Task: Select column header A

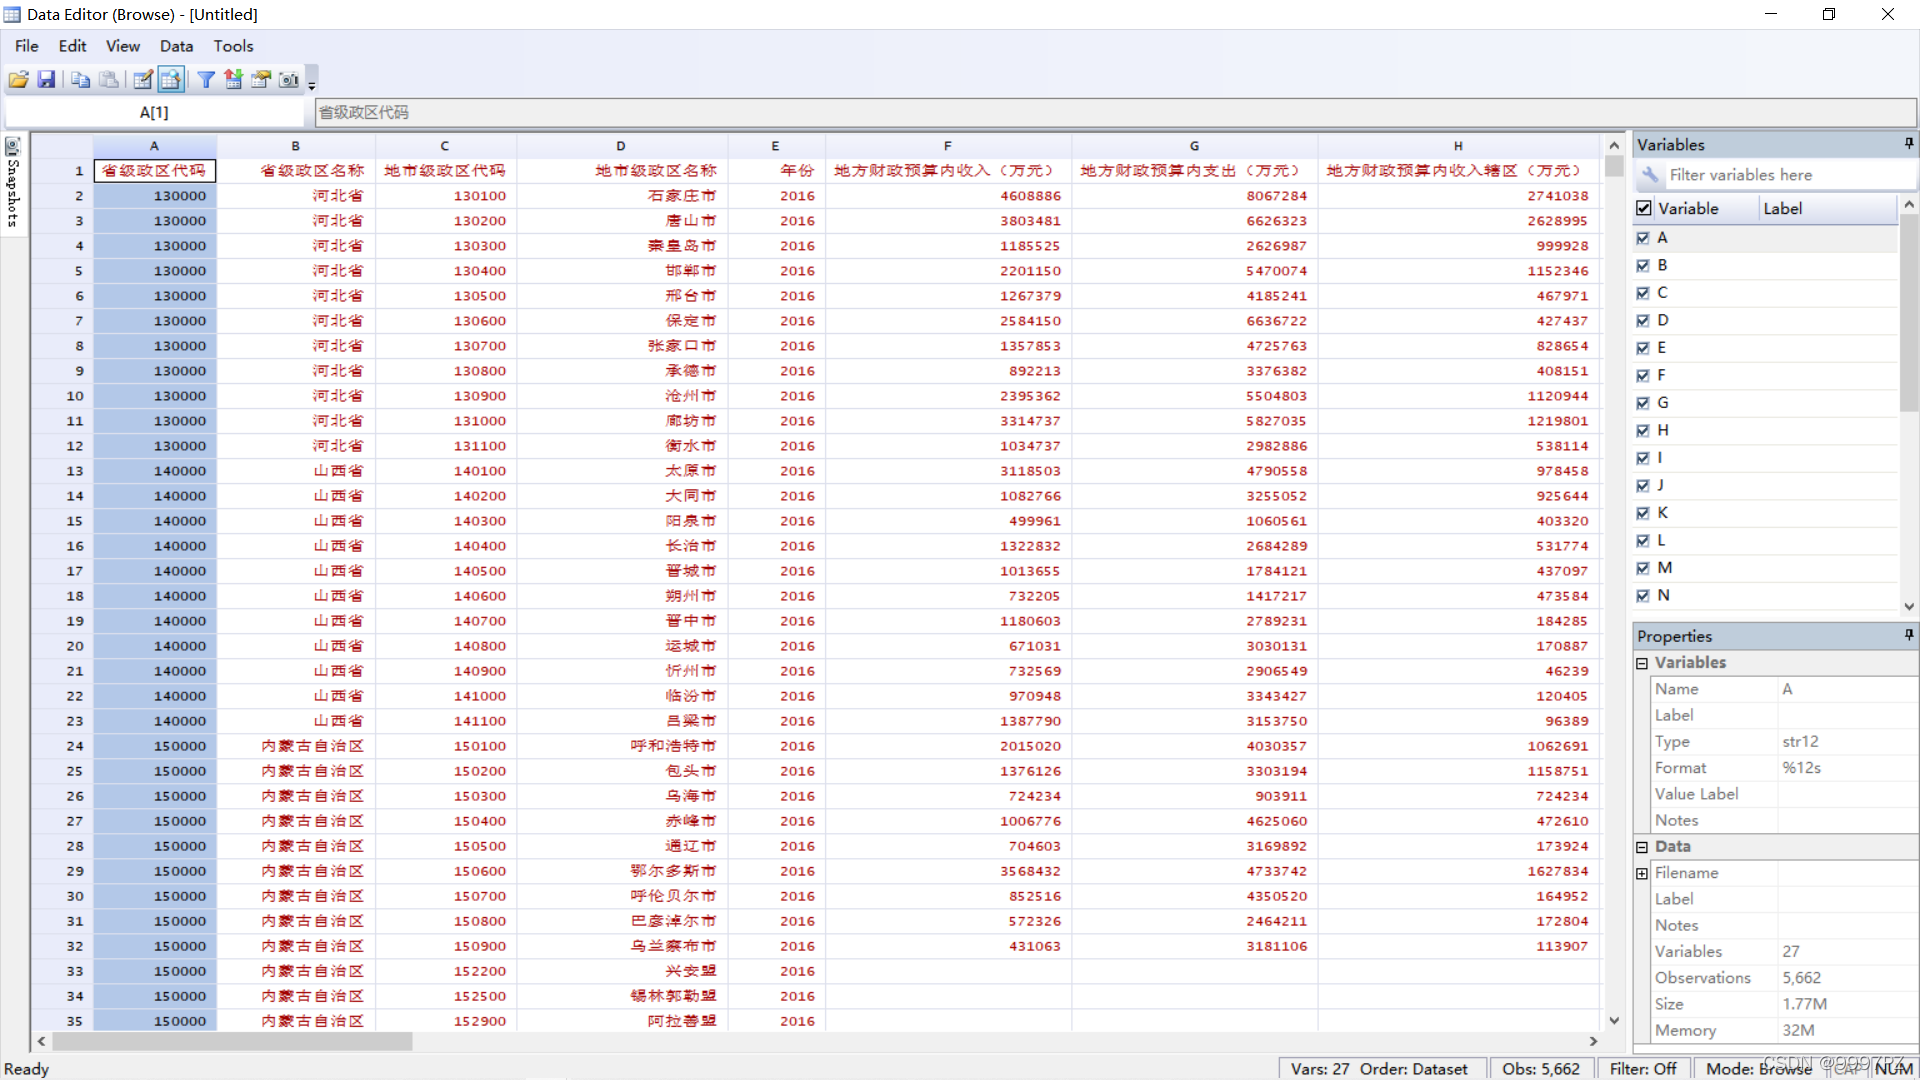Action: (x=154, y=145)
